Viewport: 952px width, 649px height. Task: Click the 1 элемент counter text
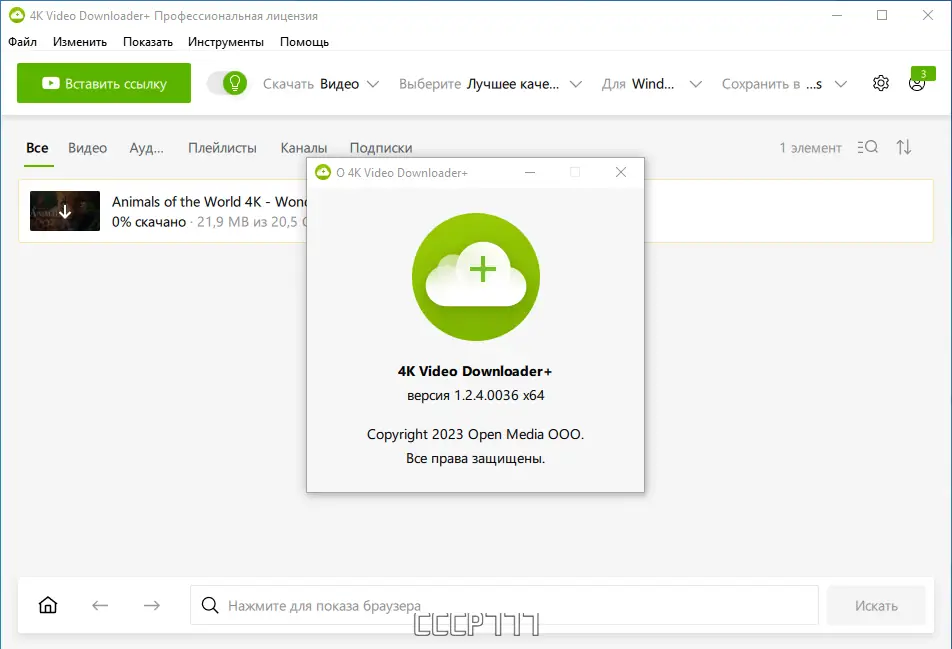811,148
